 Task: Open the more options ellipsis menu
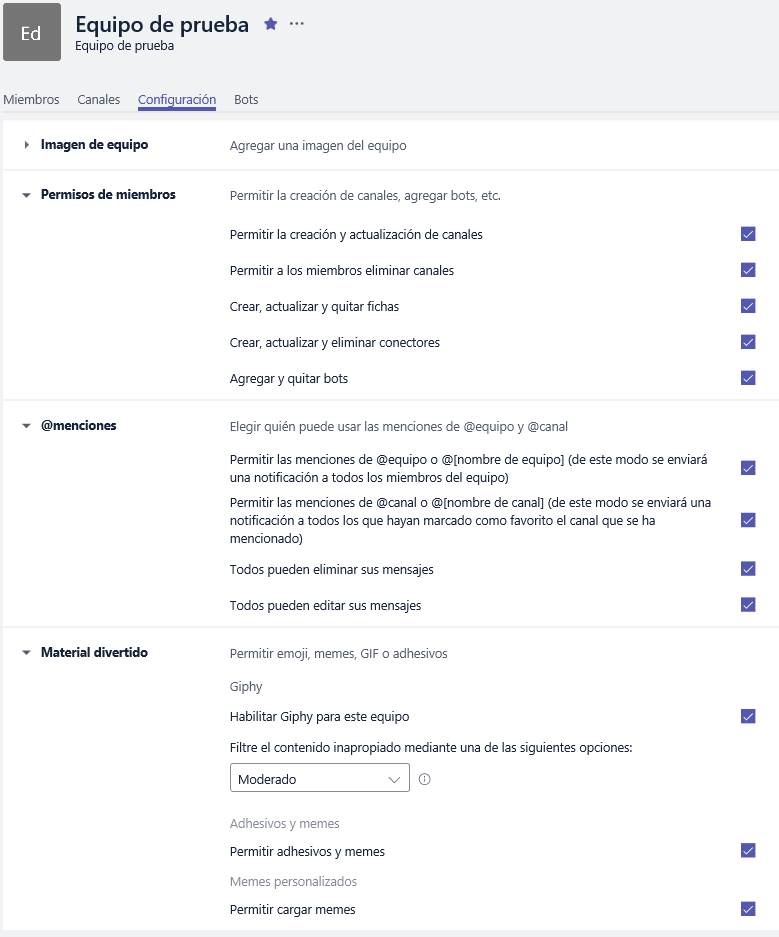[x=297, y=24]
